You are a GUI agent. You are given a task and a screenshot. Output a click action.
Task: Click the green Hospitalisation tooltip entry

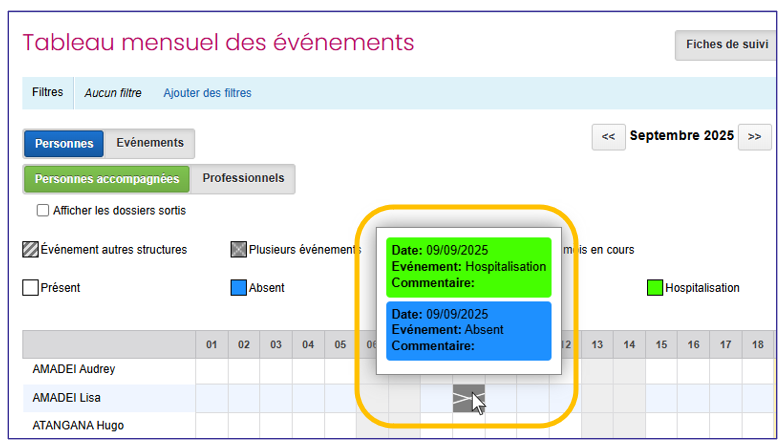click(x=468, y=267)
